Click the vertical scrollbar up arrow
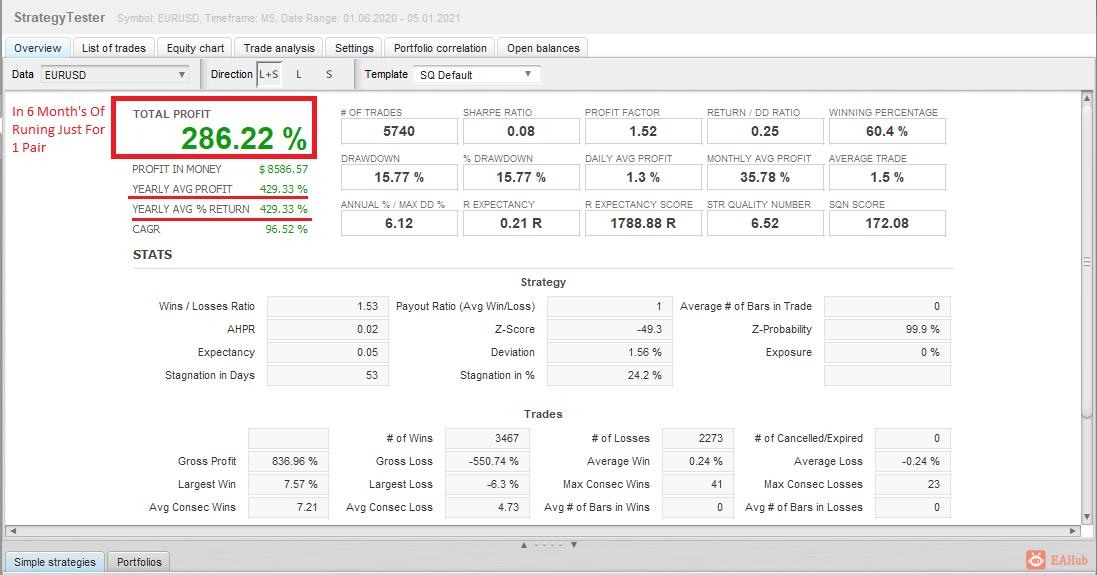The width and height of the screenshot is (1097, 575). coord(1087,97)
